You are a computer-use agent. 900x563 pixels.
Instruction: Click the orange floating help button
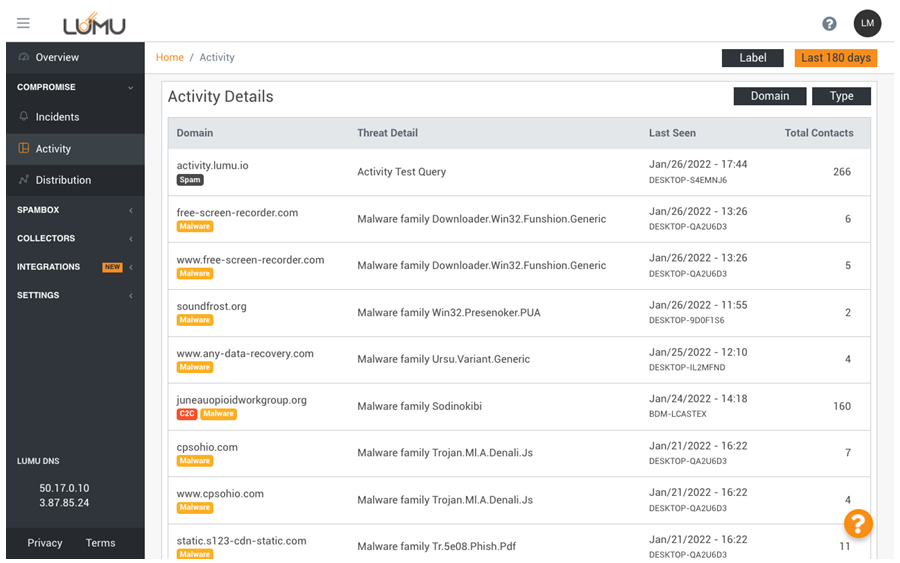point(858,523)
